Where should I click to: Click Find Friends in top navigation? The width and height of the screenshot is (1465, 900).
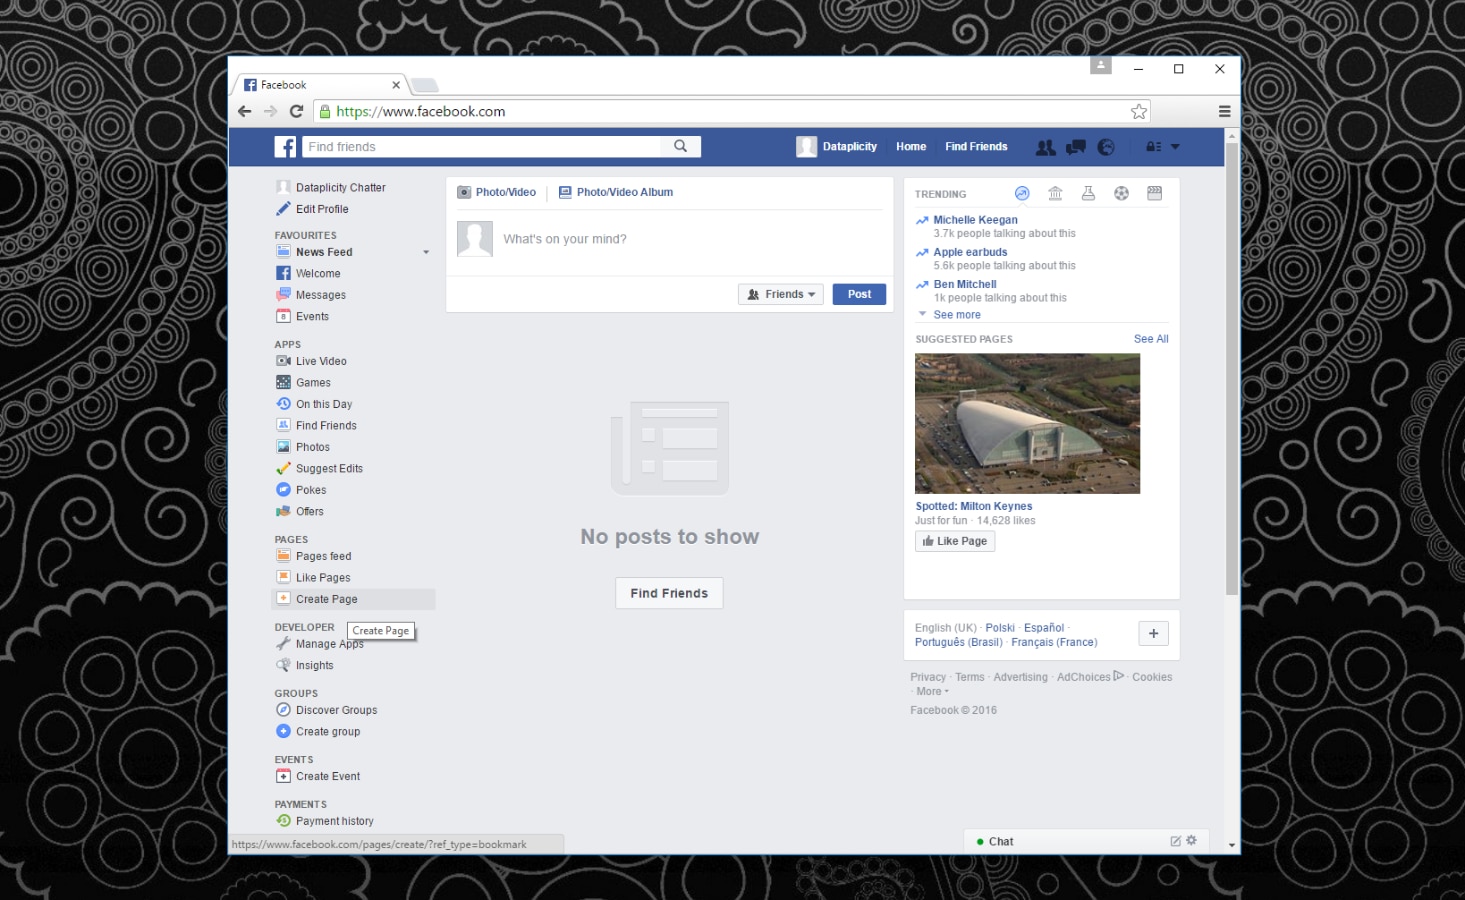click(x=976, y=147)
